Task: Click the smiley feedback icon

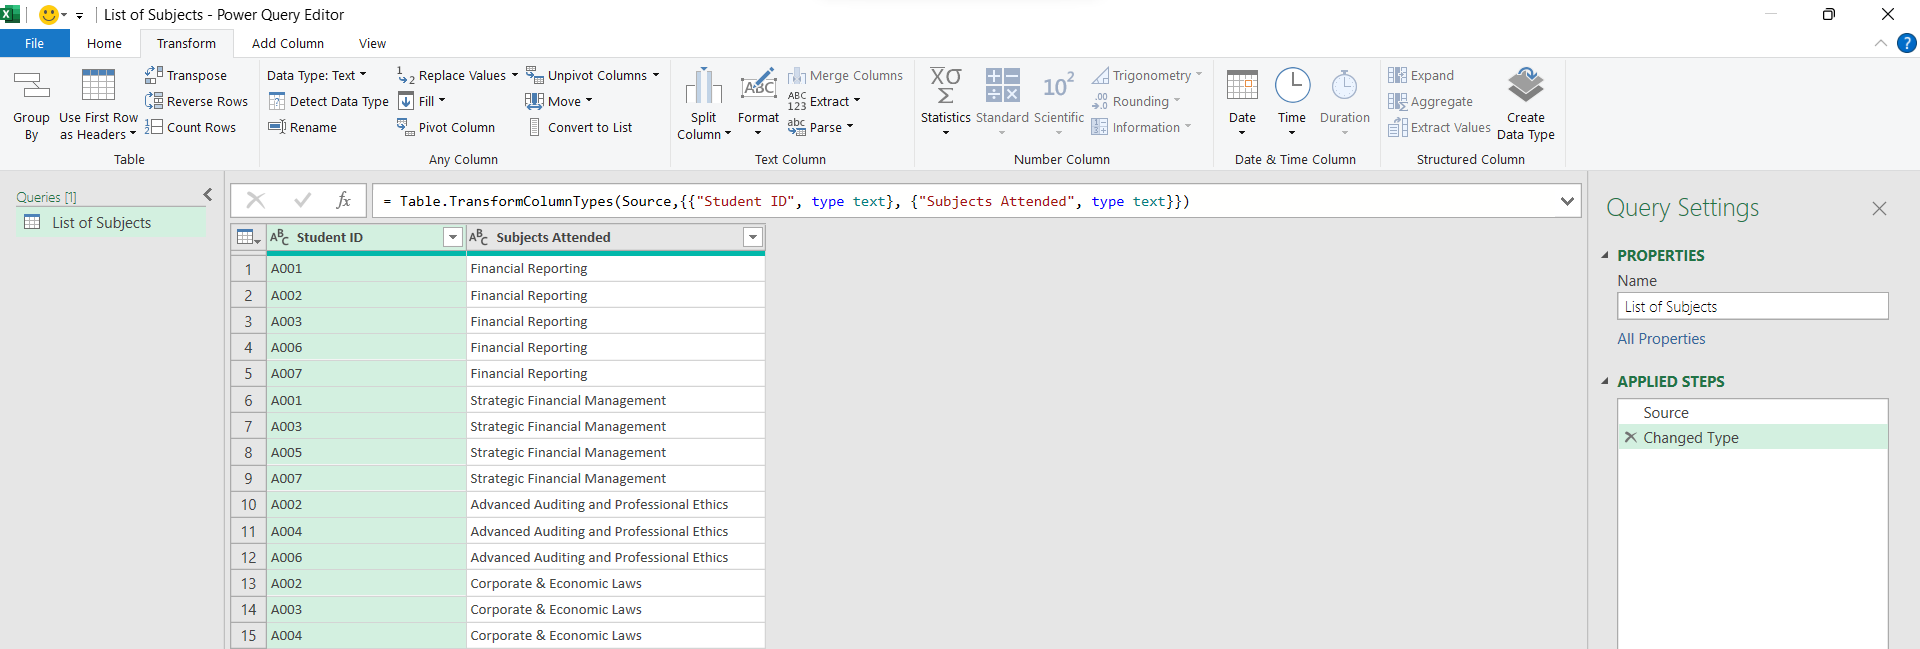Action: pyautogui.click(x=48, y=14)
